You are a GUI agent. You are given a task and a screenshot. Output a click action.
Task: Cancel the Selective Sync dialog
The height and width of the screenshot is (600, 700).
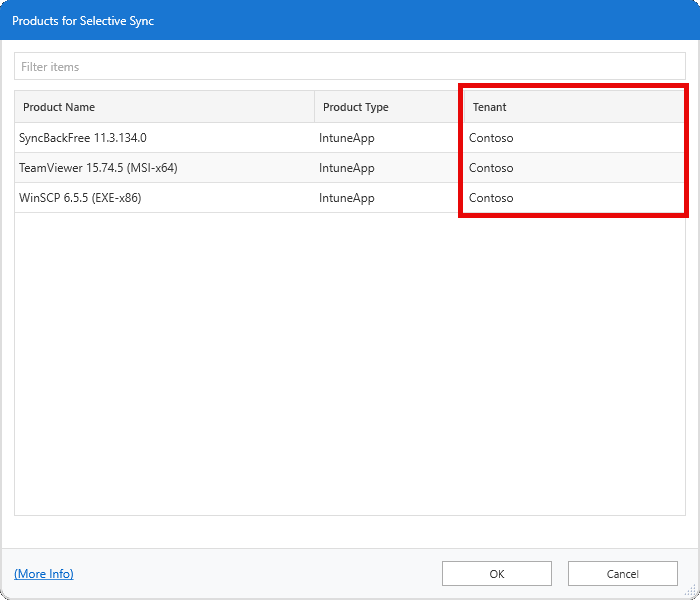tap(623, 574)
